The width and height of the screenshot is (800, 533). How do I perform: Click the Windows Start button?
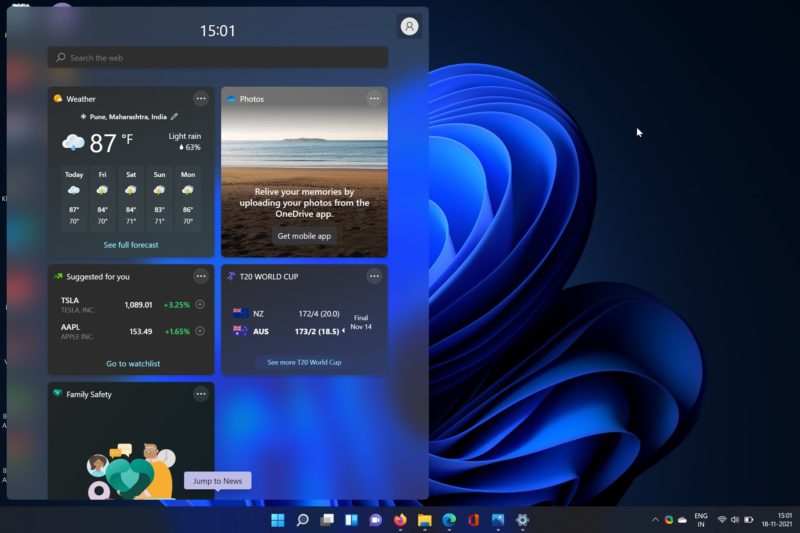click(278, 520)
